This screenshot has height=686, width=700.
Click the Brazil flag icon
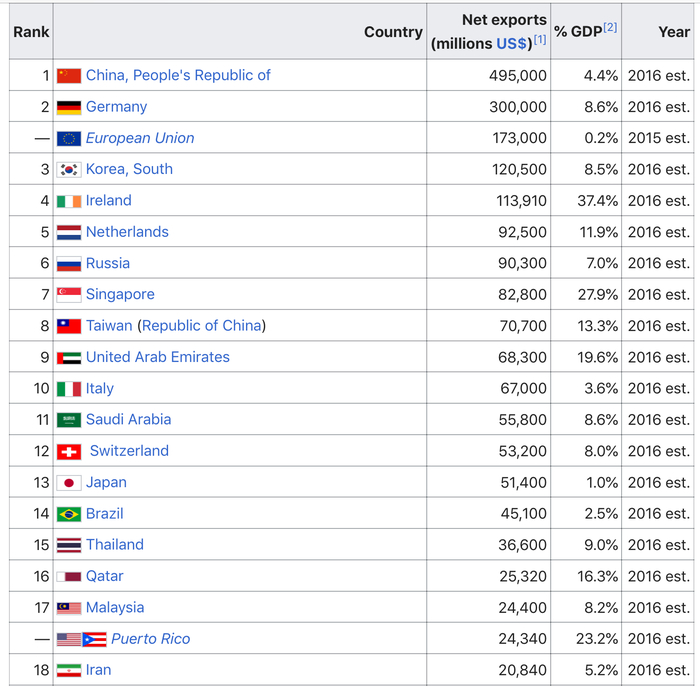69,514
